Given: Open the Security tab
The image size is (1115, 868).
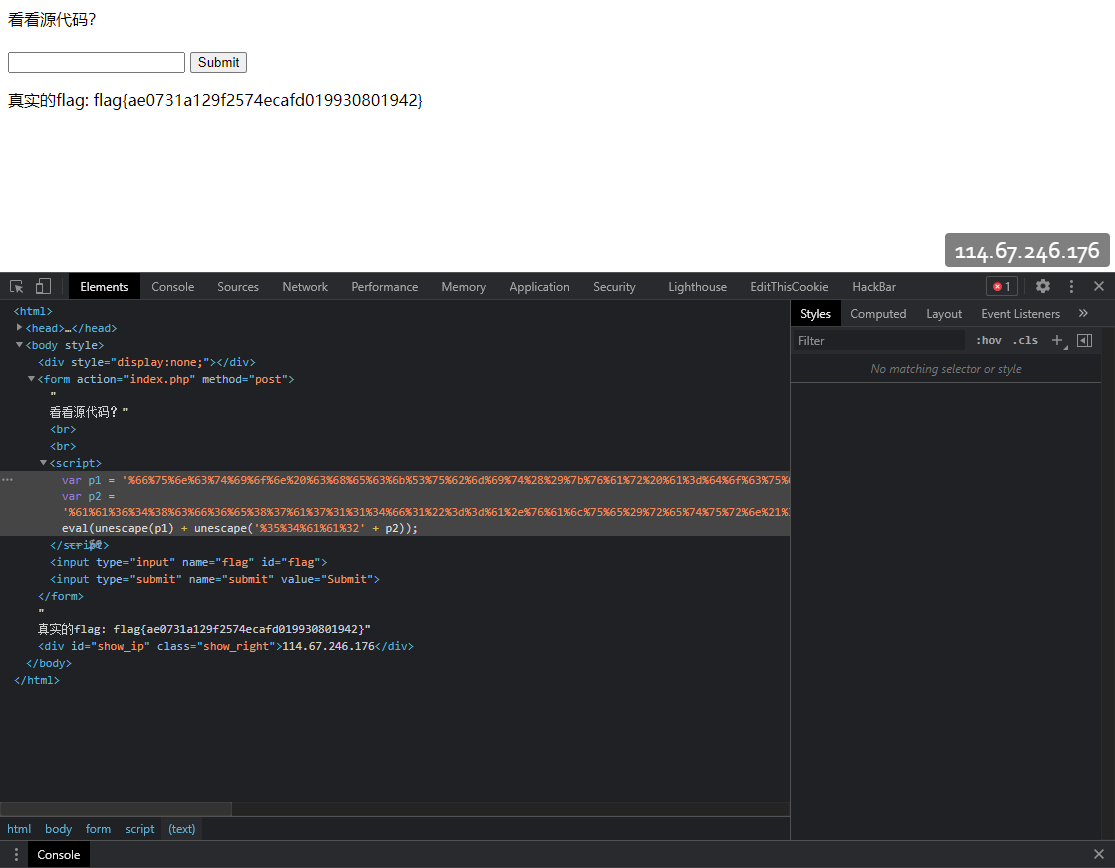Looking at the screenshot, I should point(614,286).
